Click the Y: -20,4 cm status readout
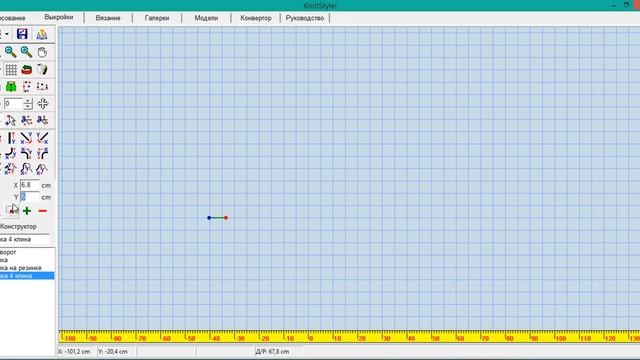 [x=113, y=351]
